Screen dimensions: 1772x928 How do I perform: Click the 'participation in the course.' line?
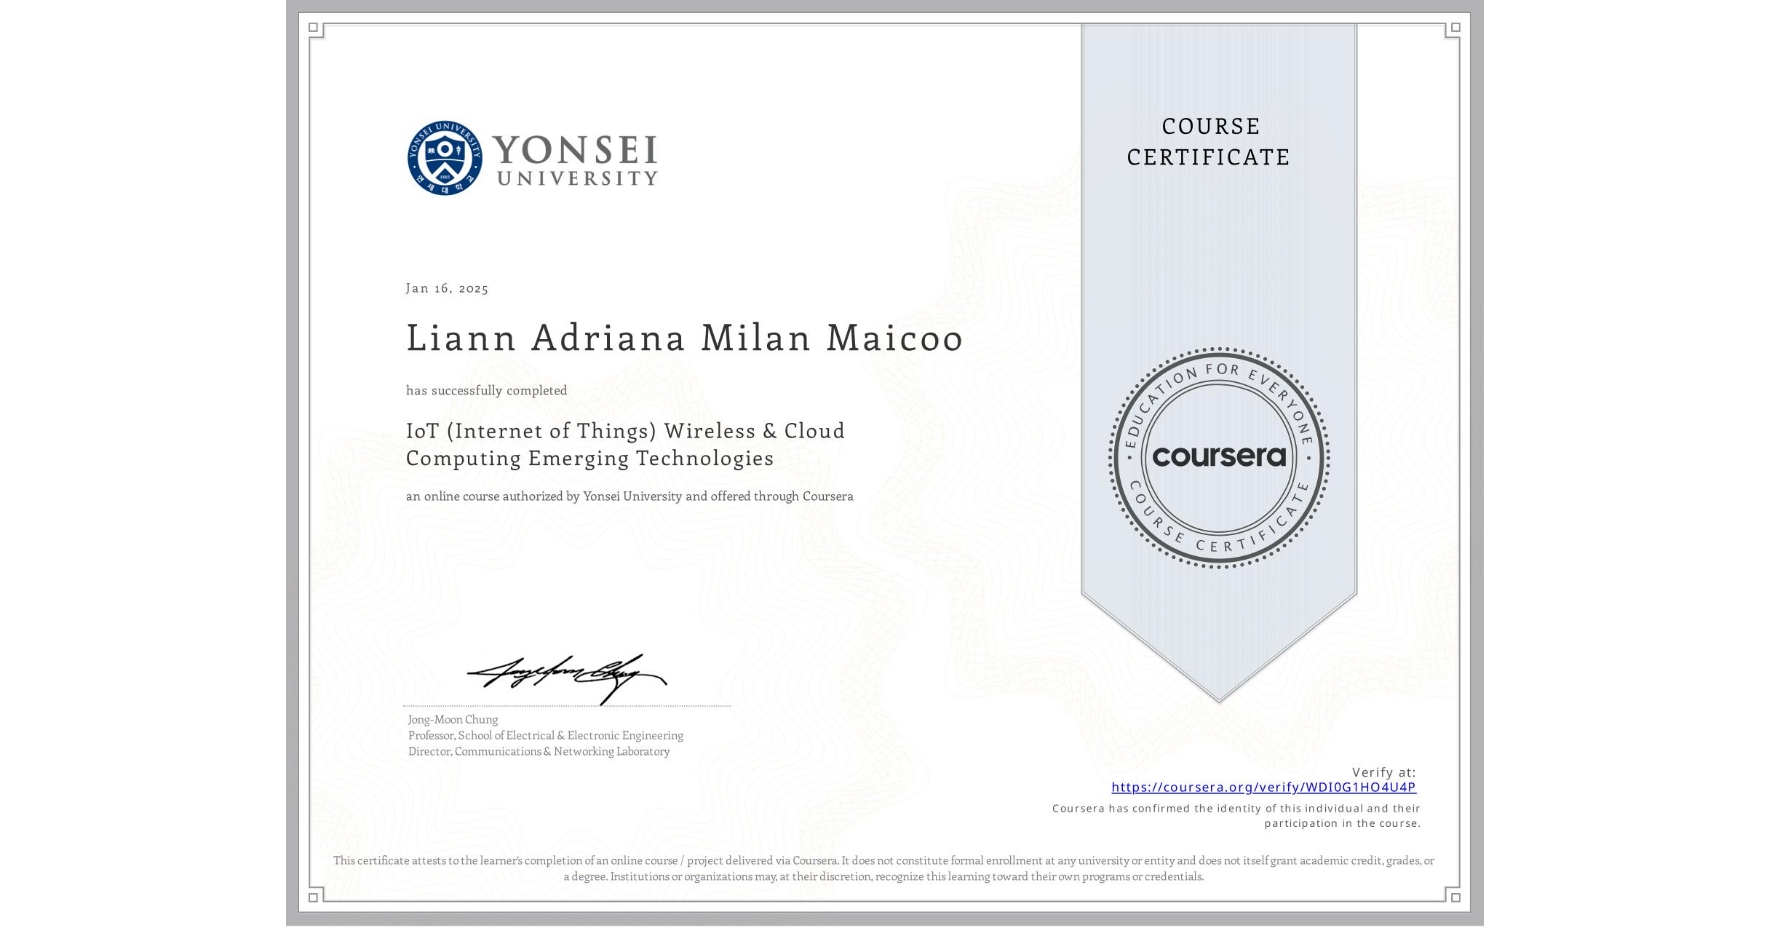pos(1342,823)
